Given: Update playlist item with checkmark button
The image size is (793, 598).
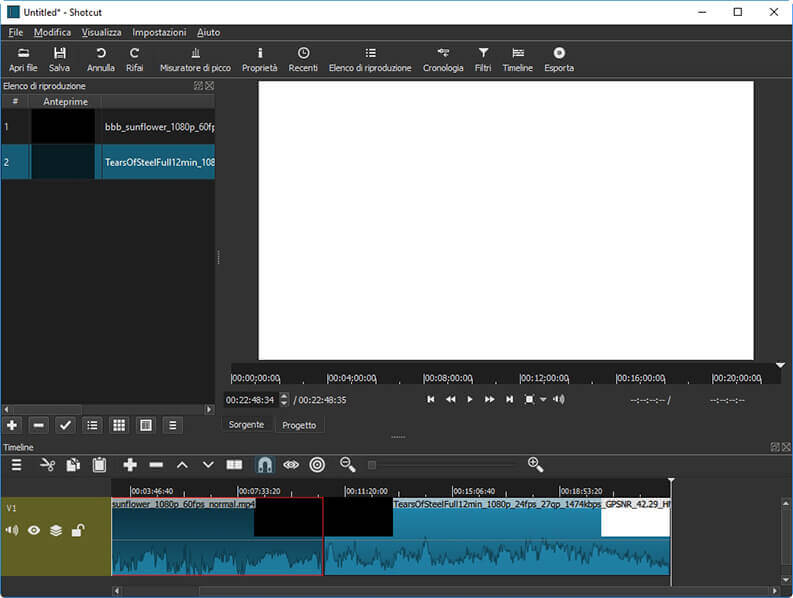Looking at the screenshot, I should coord(65,425).
